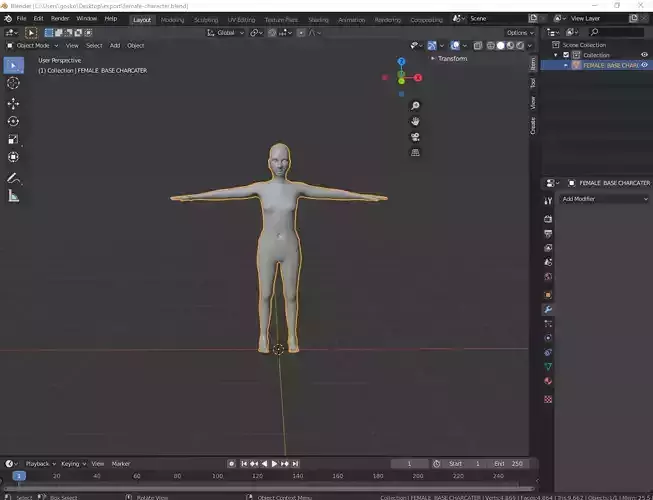Jump to the timeline end frame
This screenshot has height=500, width=653.
(295, 464)
